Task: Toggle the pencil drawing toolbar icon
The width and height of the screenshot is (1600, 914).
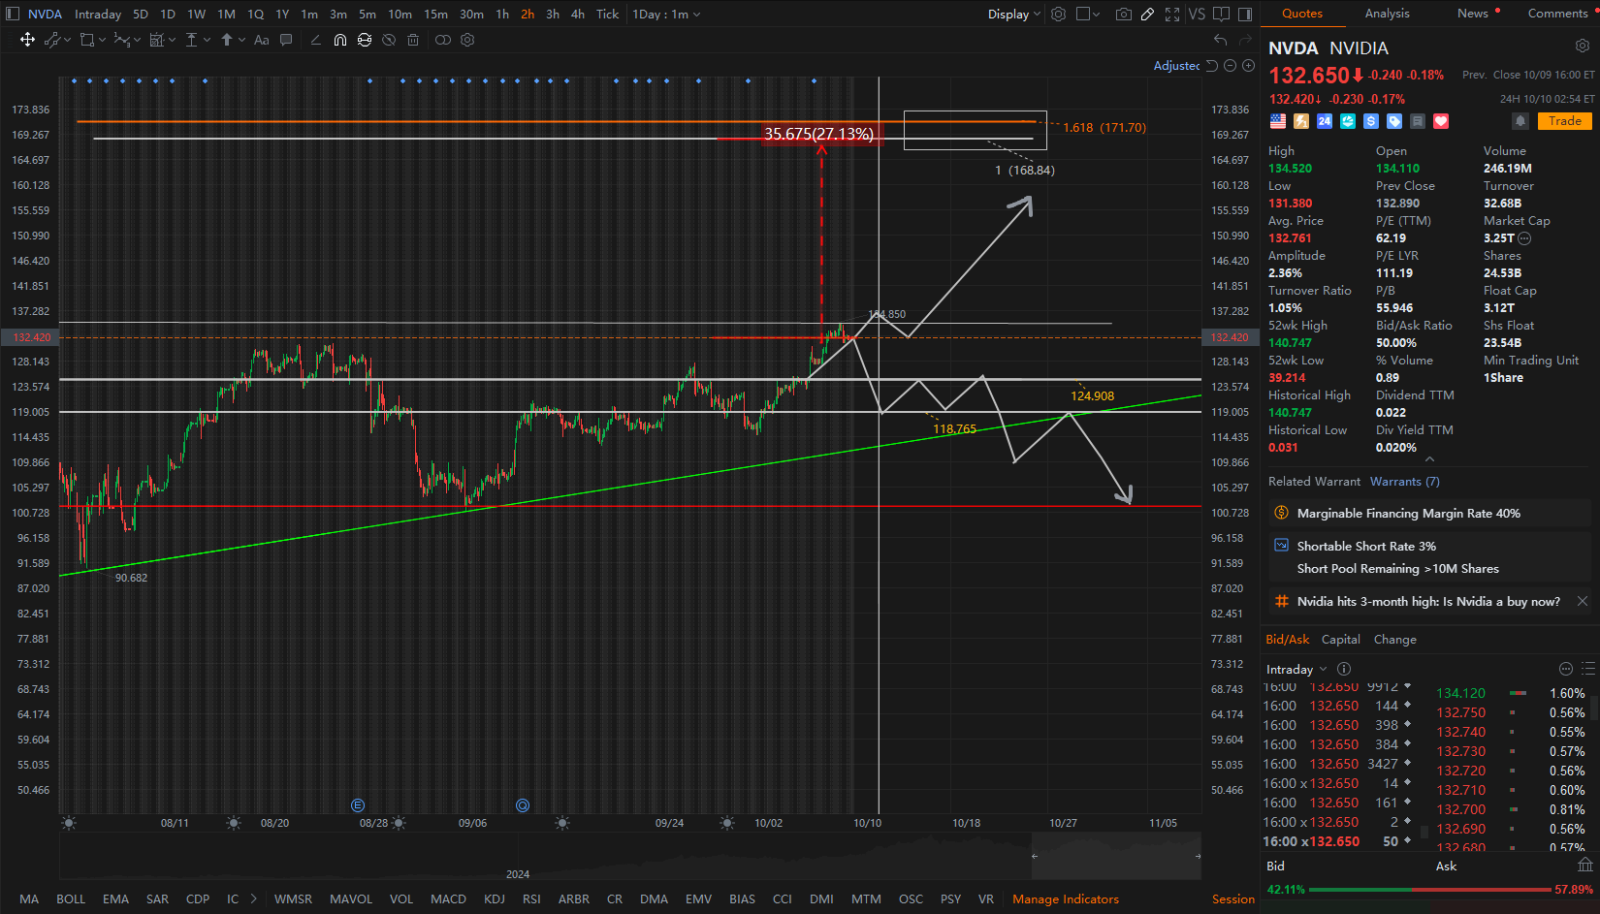Action: point(1148,14)
